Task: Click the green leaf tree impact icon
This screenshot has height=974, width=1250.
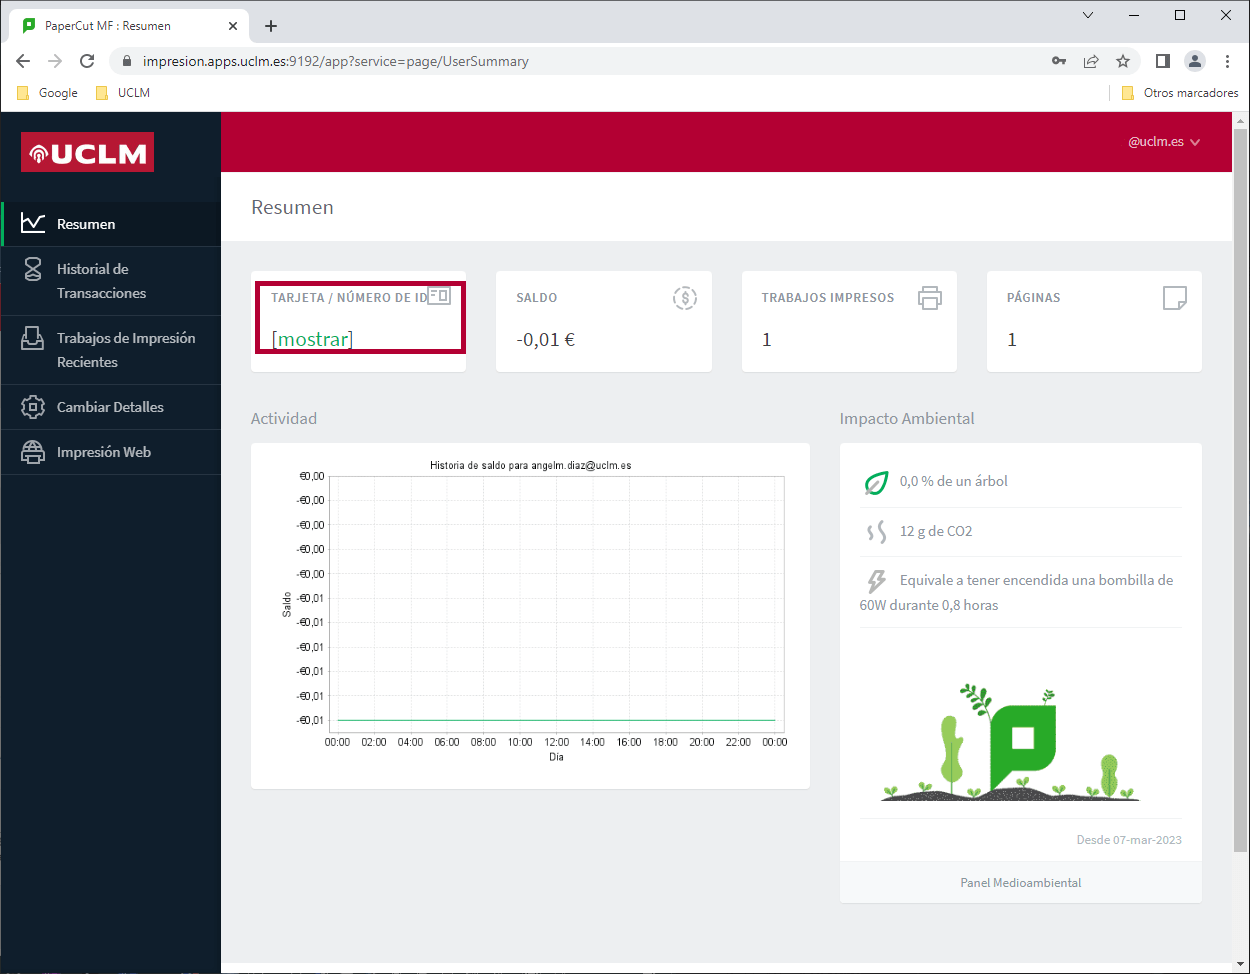Action: (876, 483)
